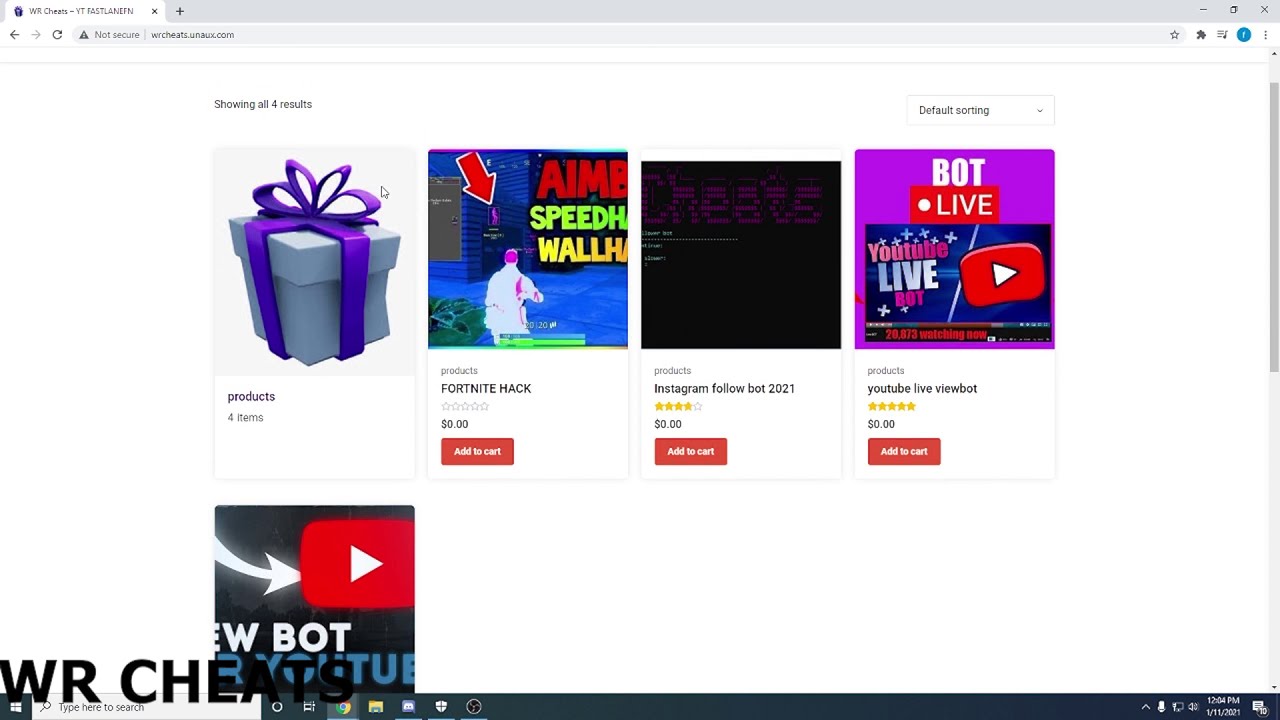The height and width of the screenshot is (720, 1280).
Task: Click the products category title link
Action: [x=251, y=396]
